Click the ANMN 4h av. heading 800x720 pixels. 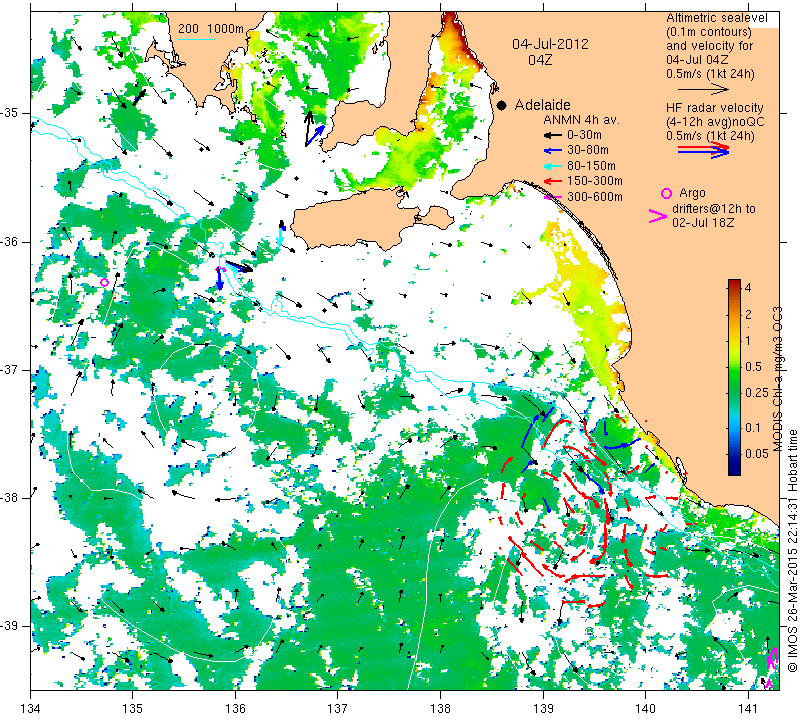point(581,120)
